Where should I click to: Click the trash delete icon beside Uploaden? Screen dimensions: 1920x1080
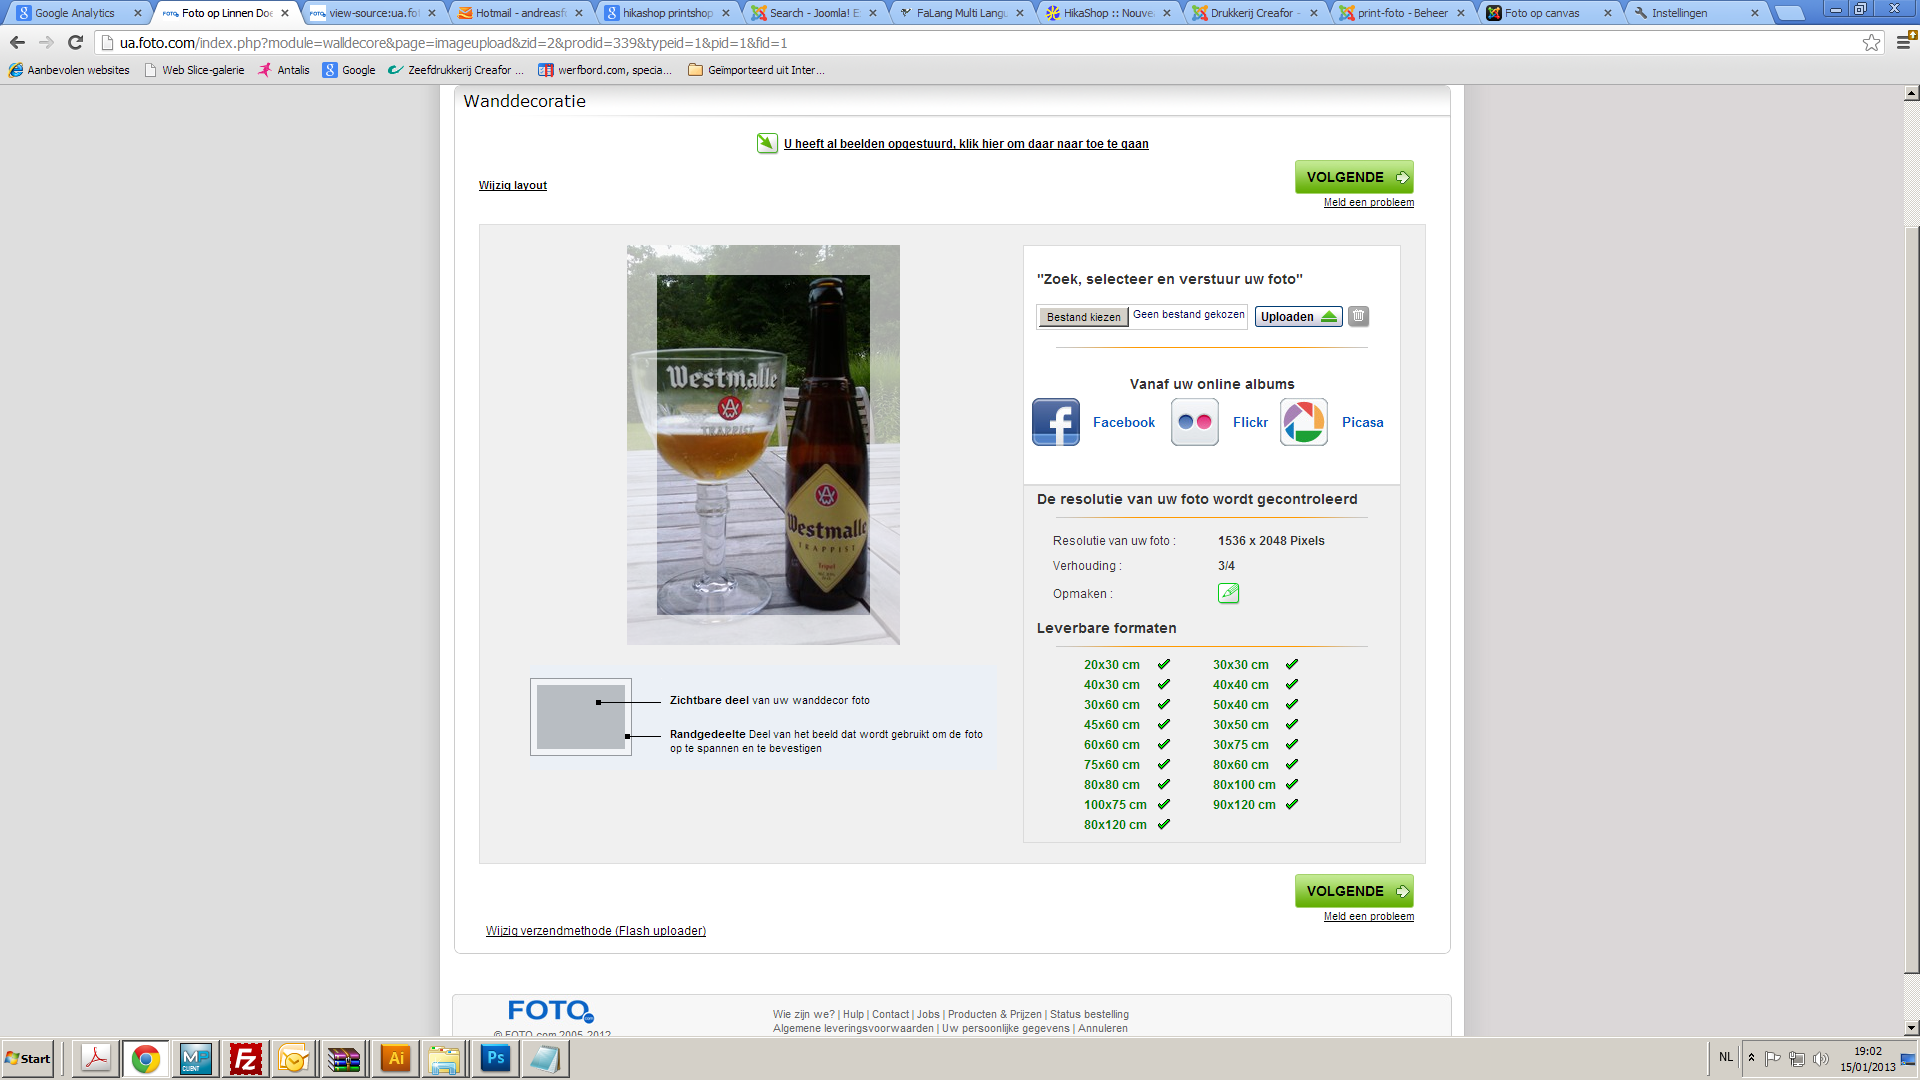tap(1358, 316)
